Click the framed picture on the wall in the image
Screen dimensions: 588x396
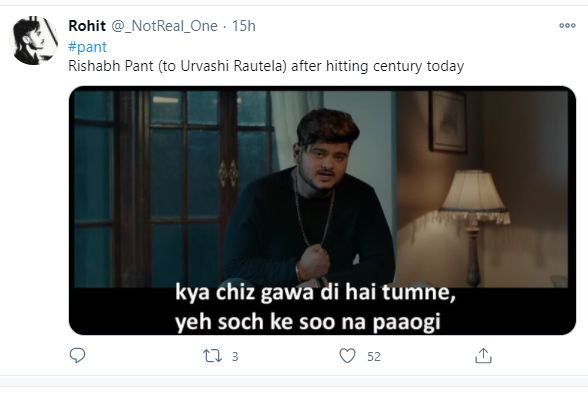click(x=448, y=122)
